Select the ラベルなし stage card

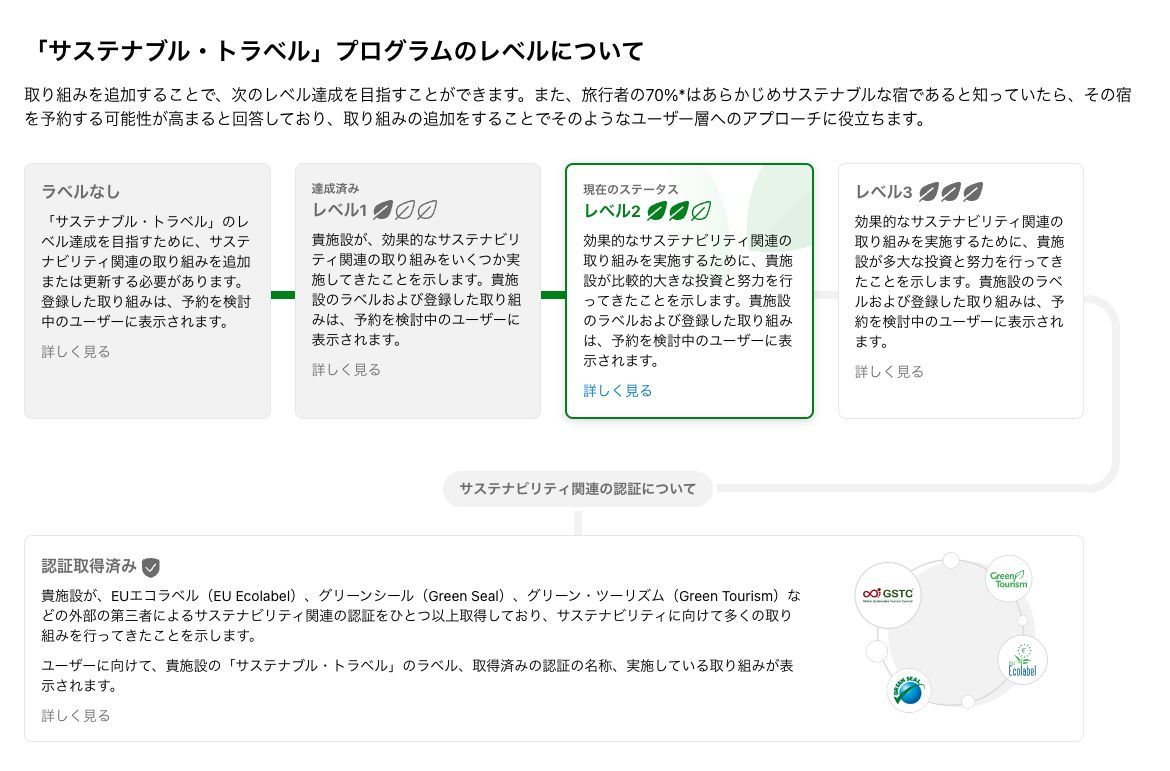coord(147,290)
